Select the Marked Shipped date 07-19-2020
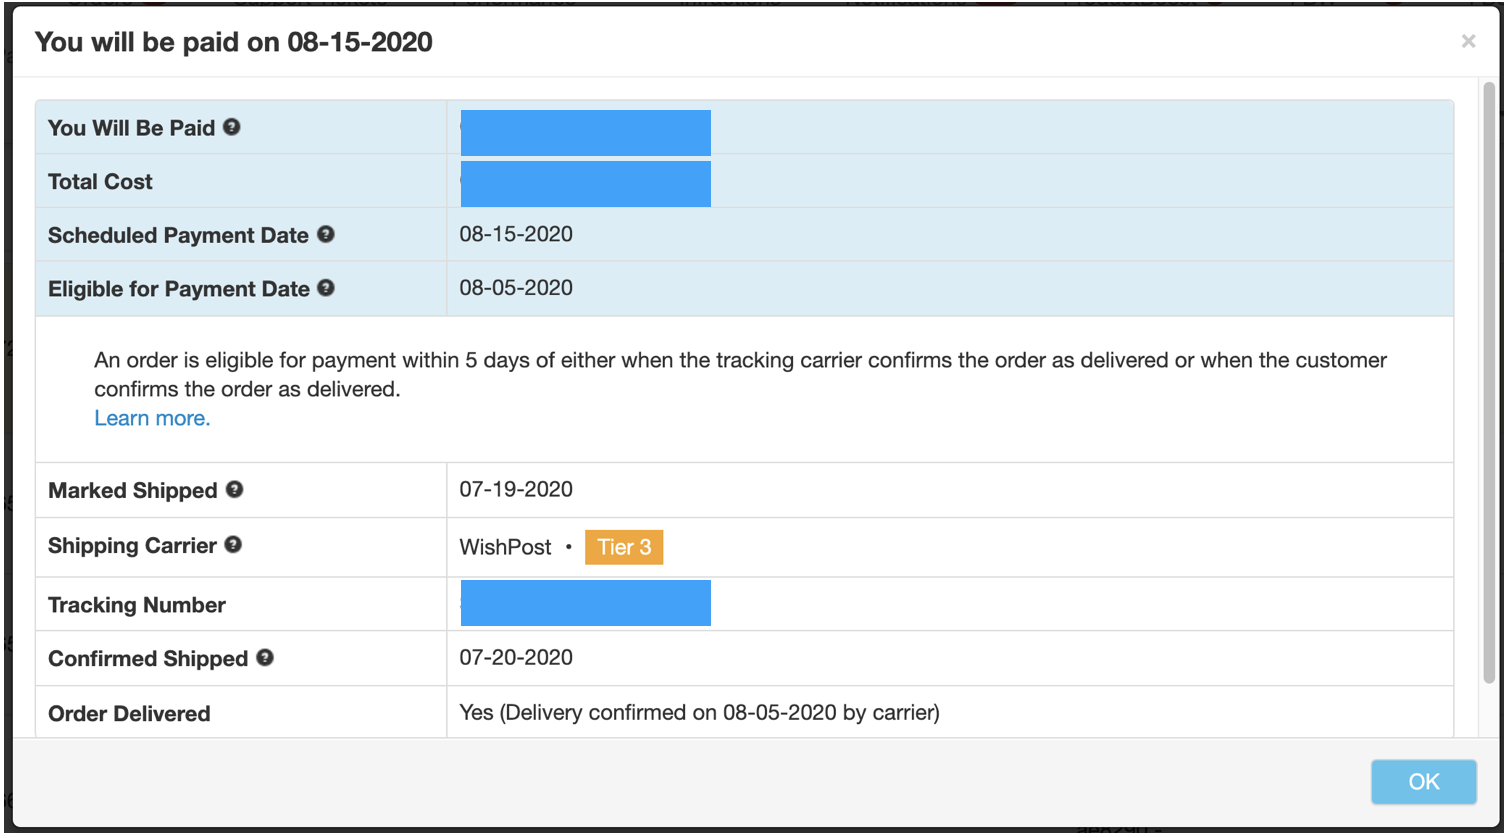The image size is (1506, 838). [516, 490]
